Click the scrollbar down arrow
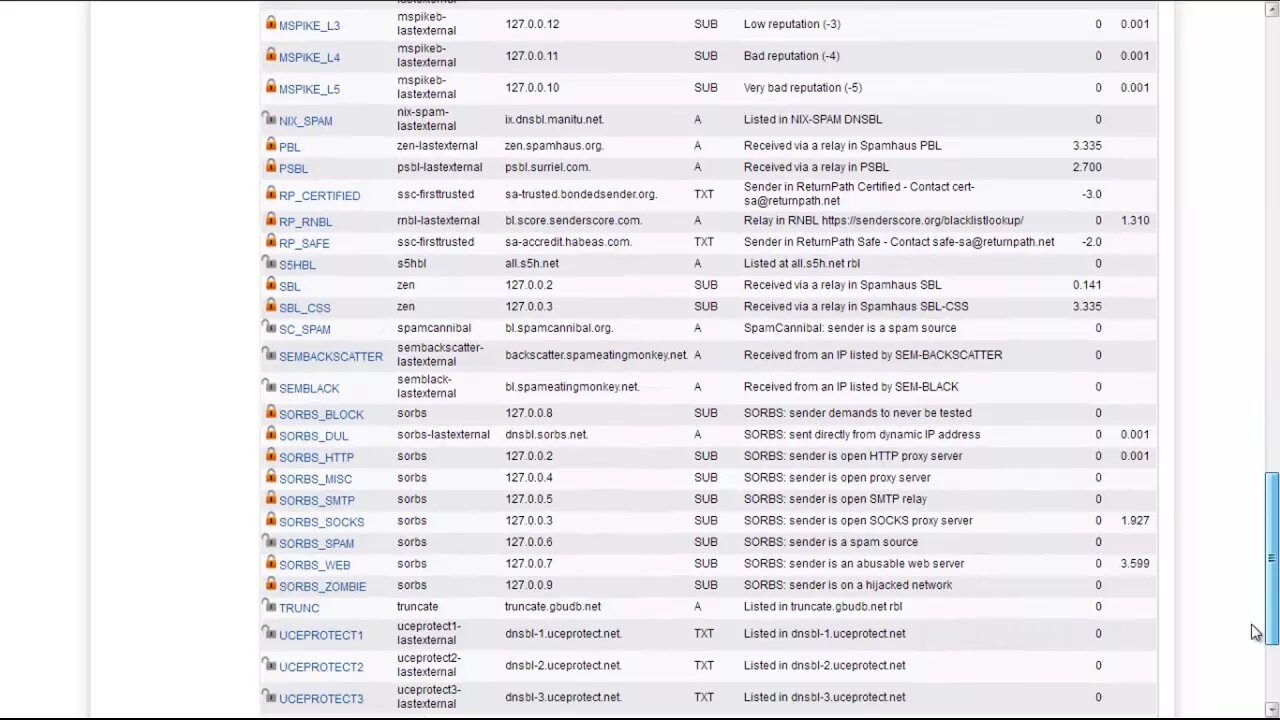 [1272, 710]
